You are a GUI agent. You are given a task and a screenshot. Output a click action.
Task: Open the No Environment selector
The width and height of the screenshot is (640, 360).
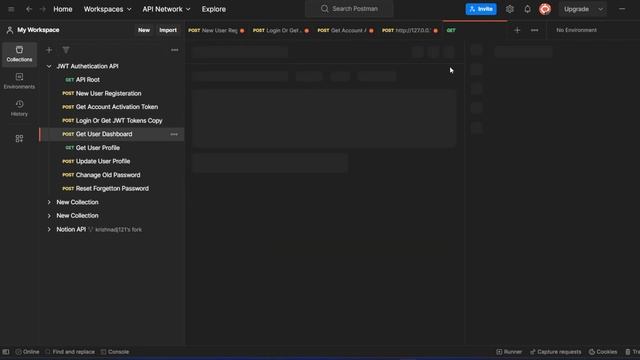(x=576, y=30)
